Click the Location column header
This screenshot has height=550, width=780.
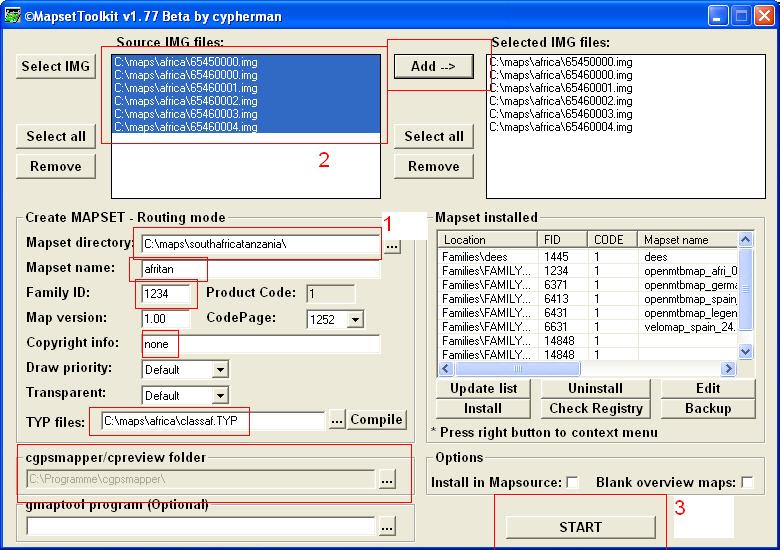[488, 240]
